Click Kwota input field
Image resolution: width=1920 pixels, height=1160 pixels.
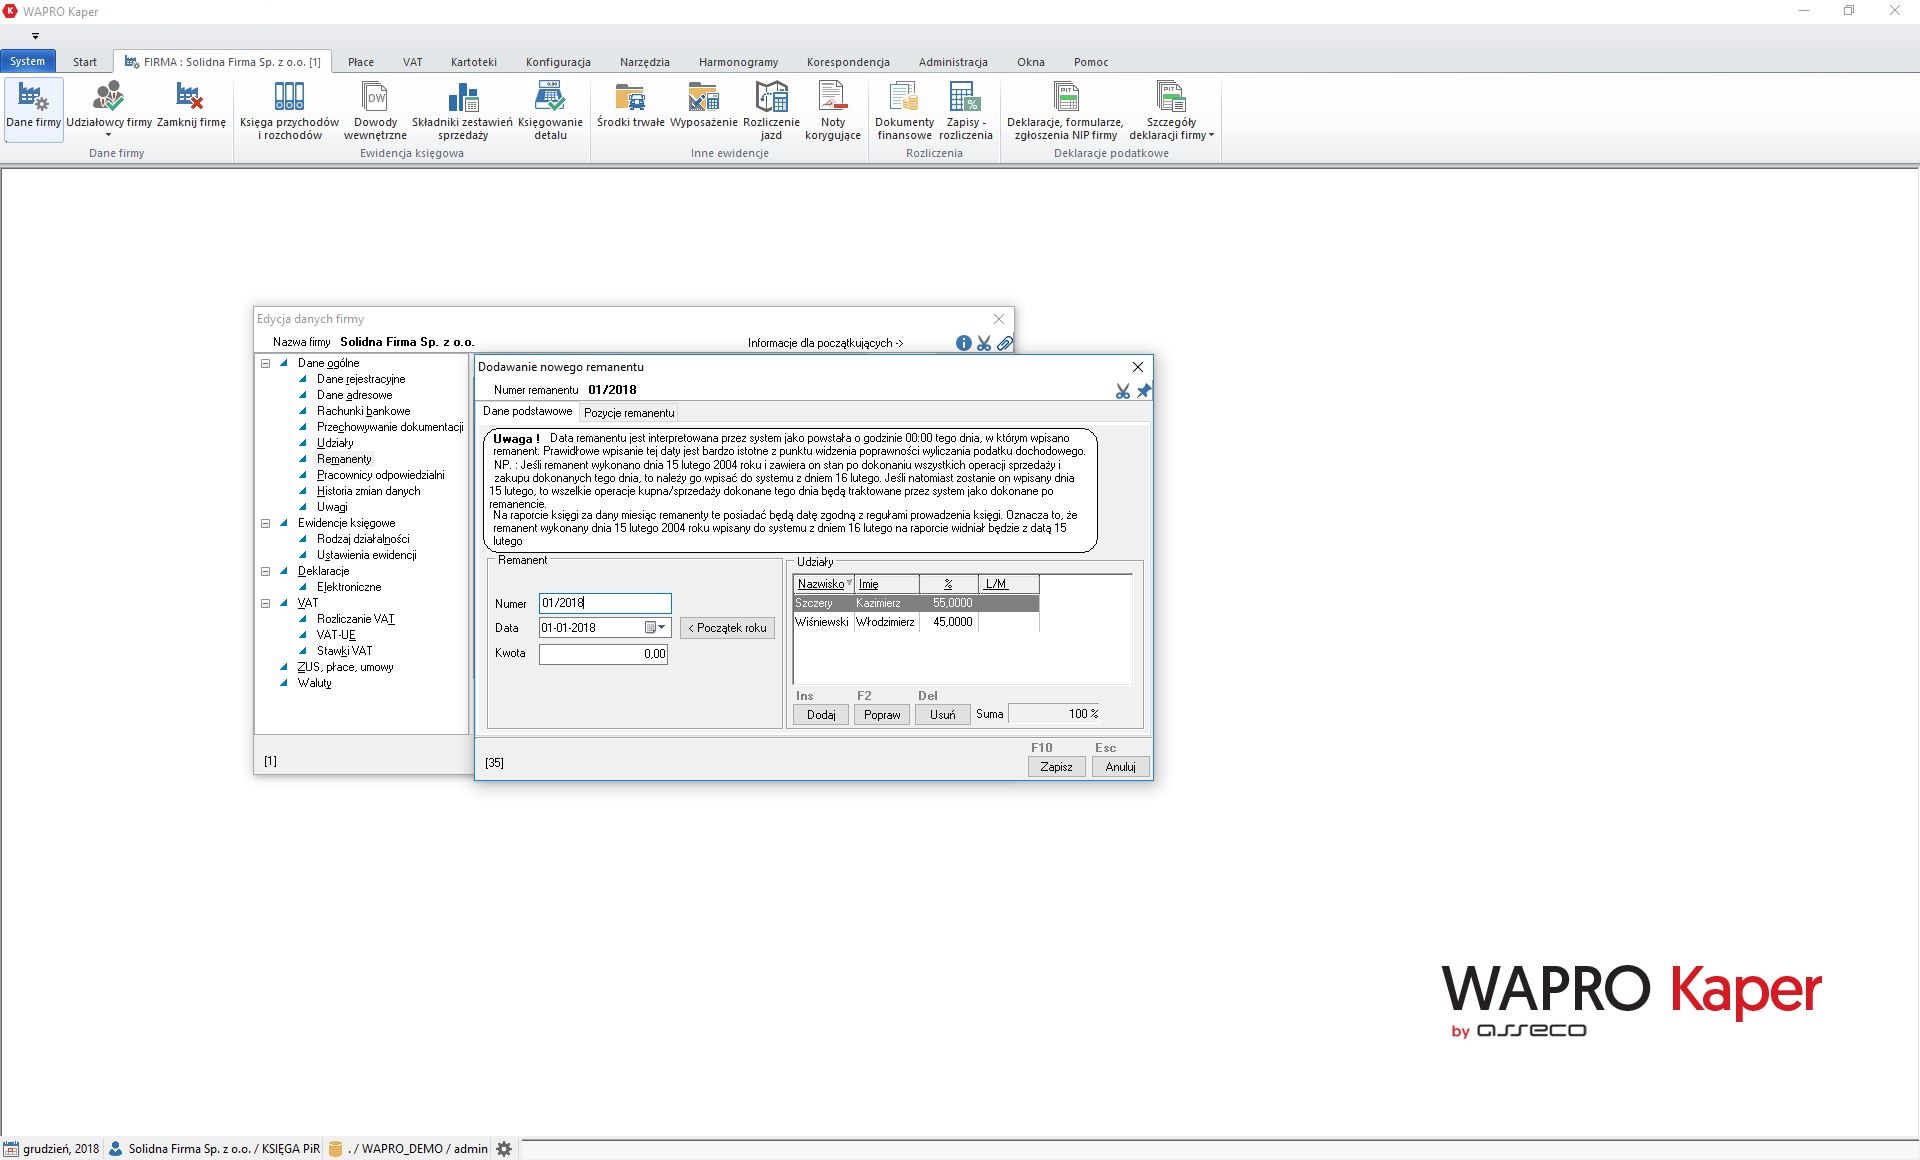click(x=603, y=654)
